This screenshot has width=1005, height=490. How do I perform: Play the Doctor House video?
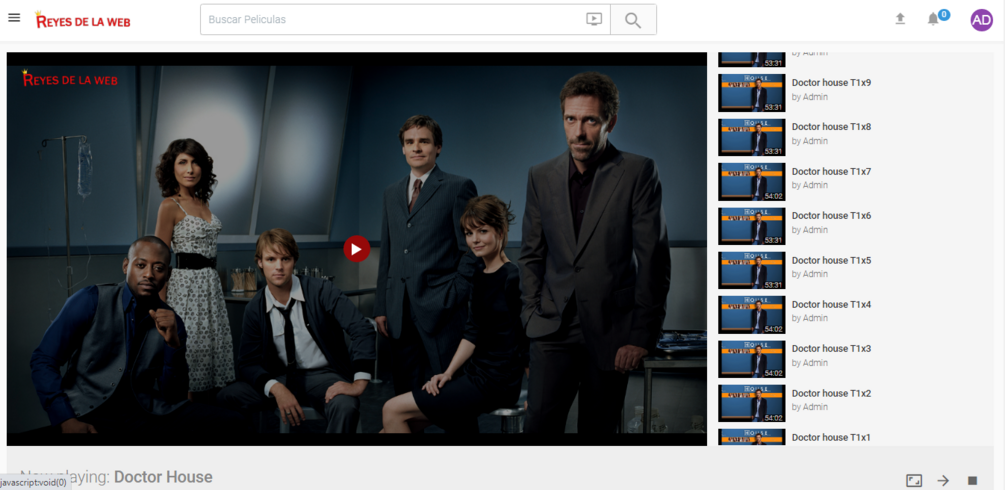coord(356,249)
